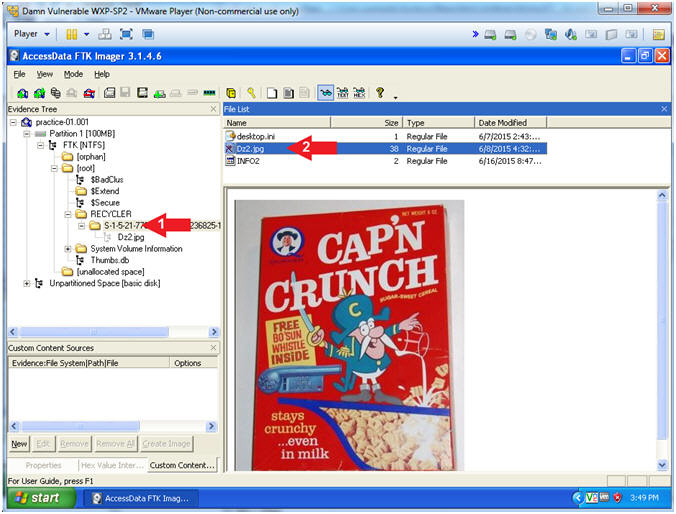
Task: Close the Custom Content Sources pane
Action: click(213, 348)
